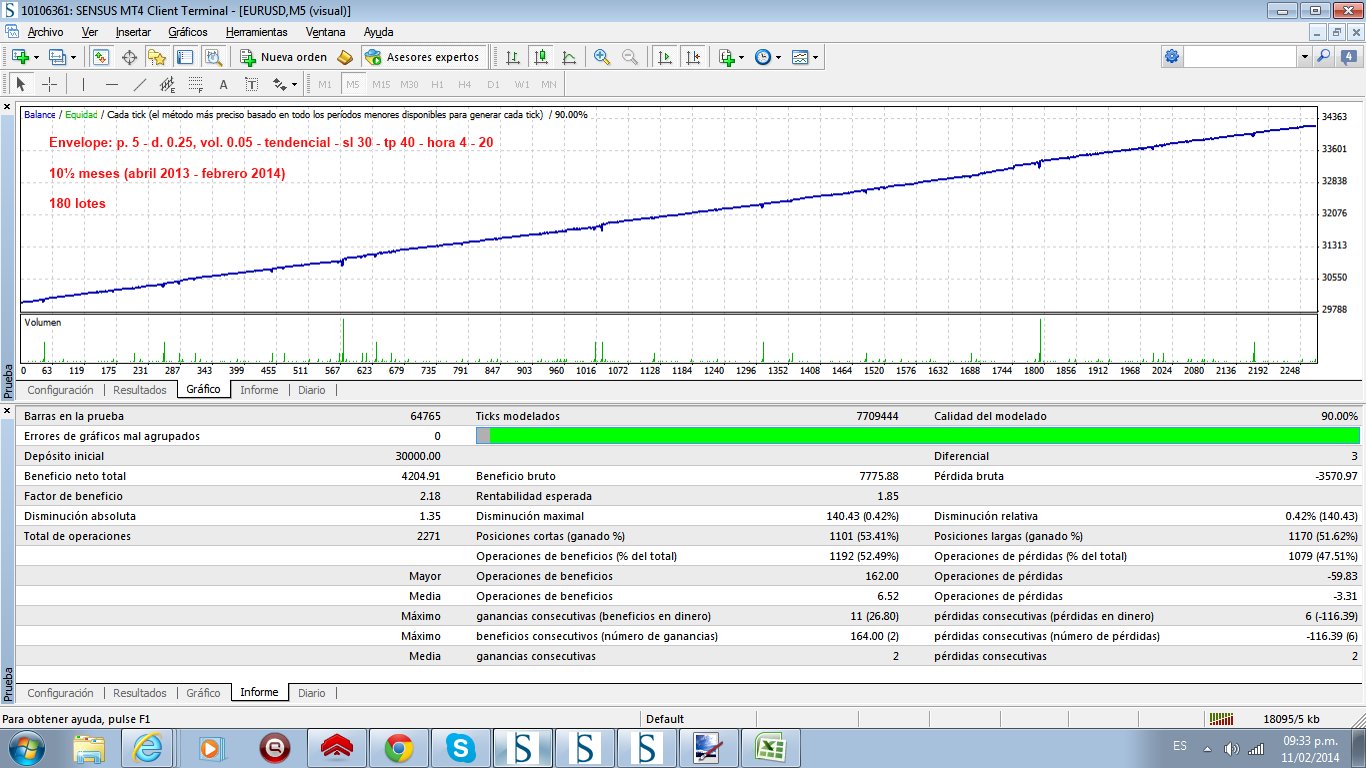Expand the arrows objects dropdown
Viewport: 1366px width, 768px height.
(x=295, y=84)
